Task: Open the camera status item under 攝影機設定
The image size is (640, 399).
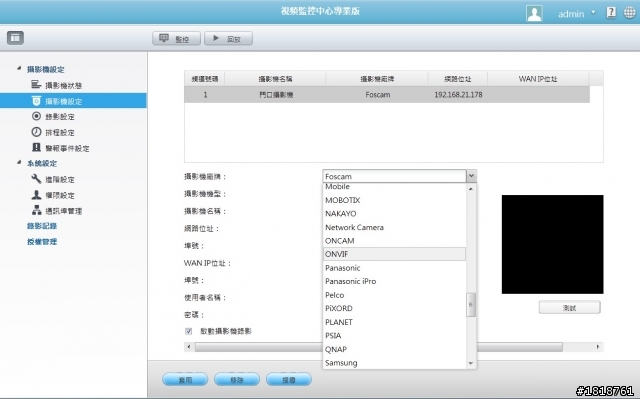Action: (x=57, y=85)
